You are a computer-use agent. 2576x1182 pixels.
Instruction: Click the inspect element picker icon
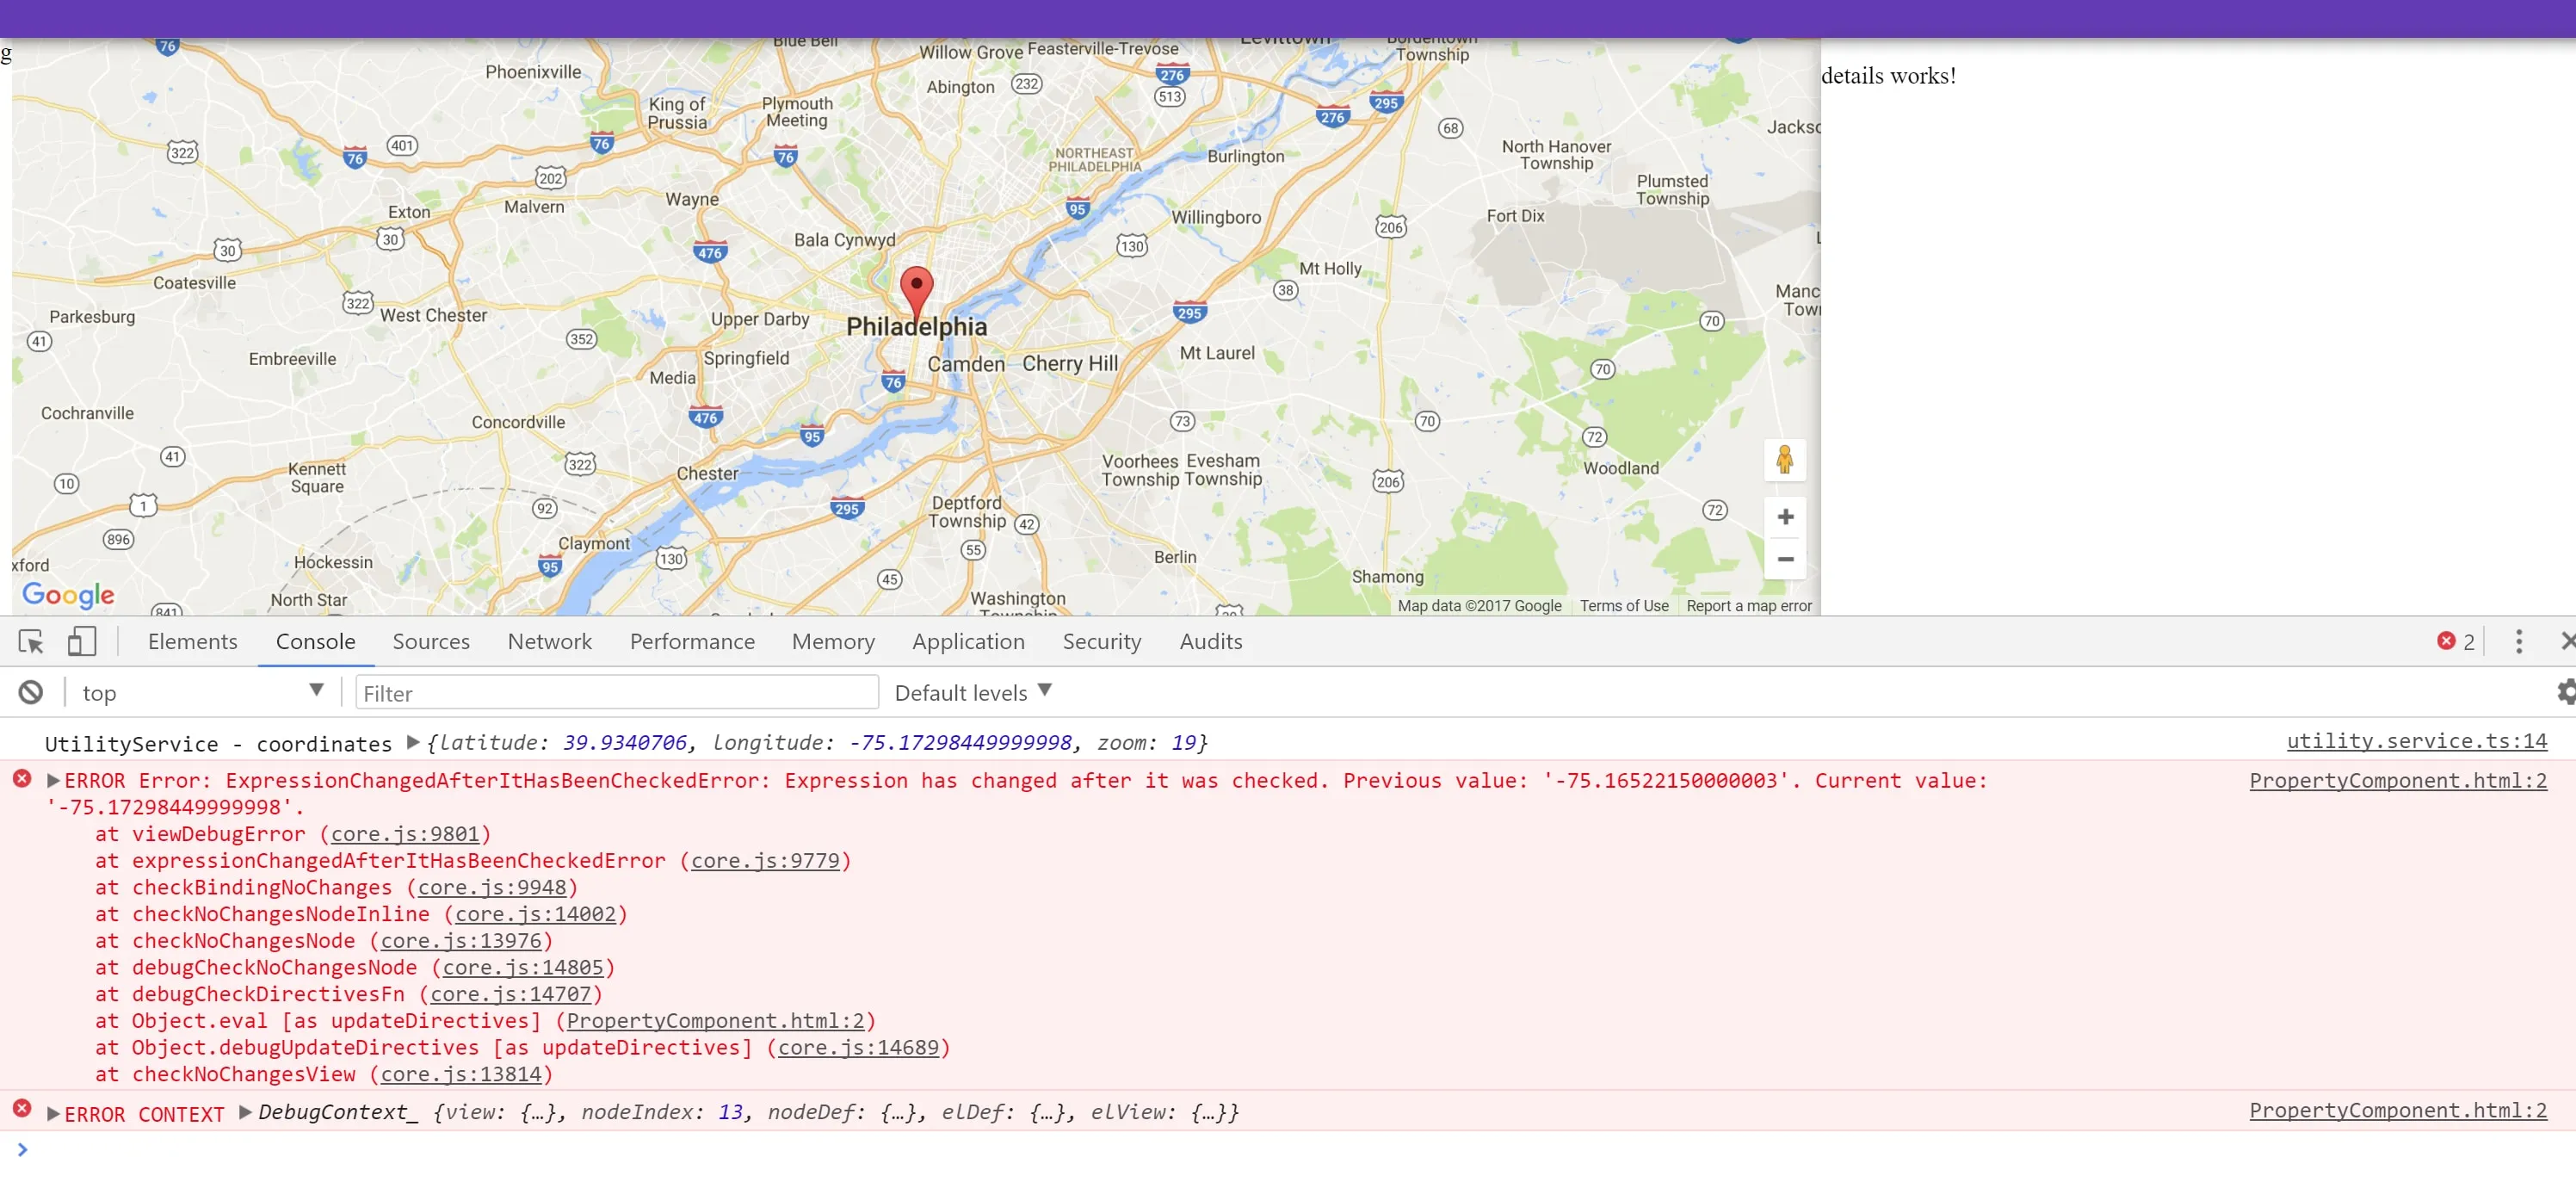pos(31,641)
